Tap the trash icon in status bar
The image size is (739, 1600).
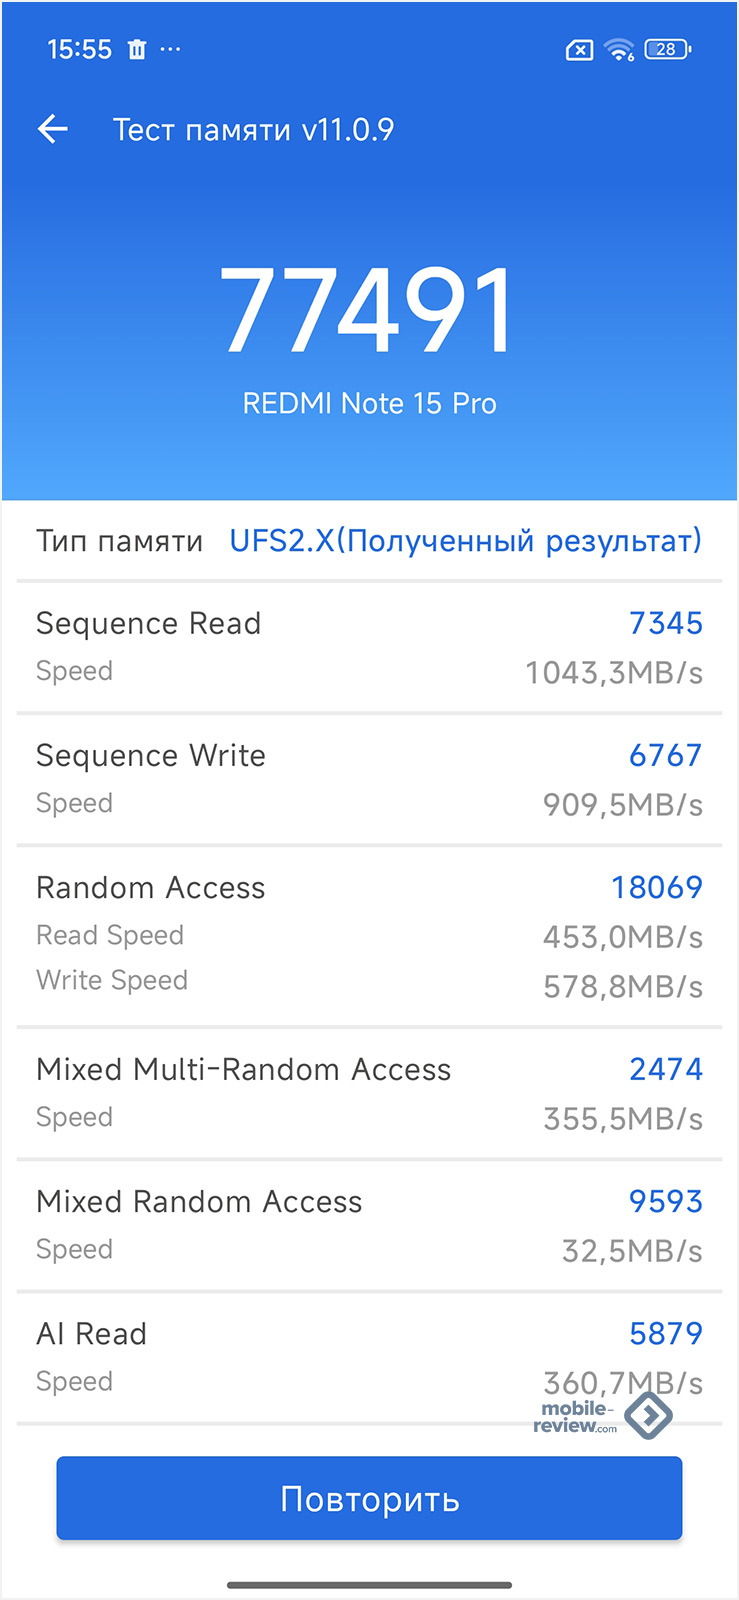137,49
